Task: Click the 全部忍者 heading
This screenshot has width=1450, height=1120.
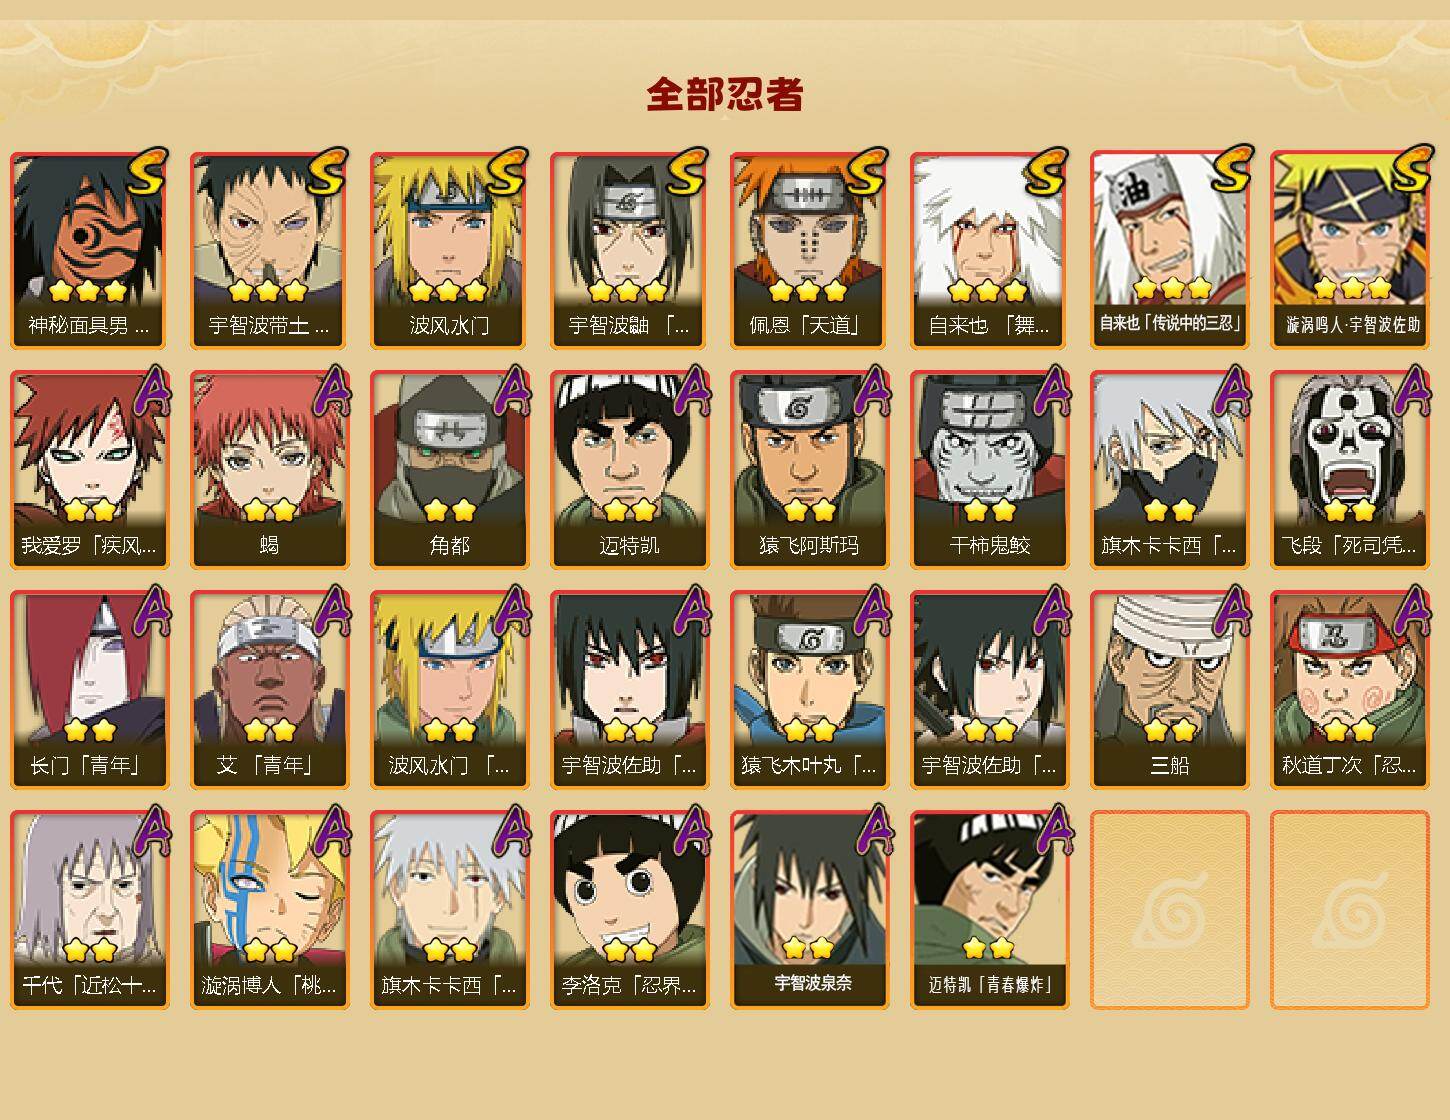Action: [x=725, y=94]
